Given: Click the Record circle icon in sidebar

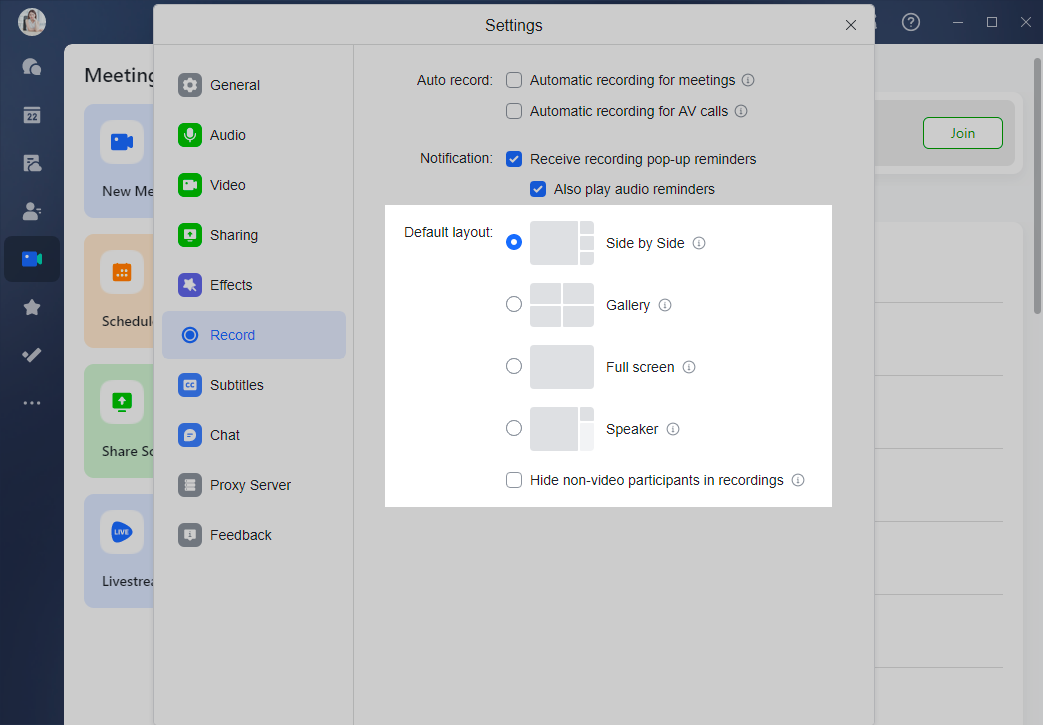Looking at the screenshot, I should tap(190, 335).
